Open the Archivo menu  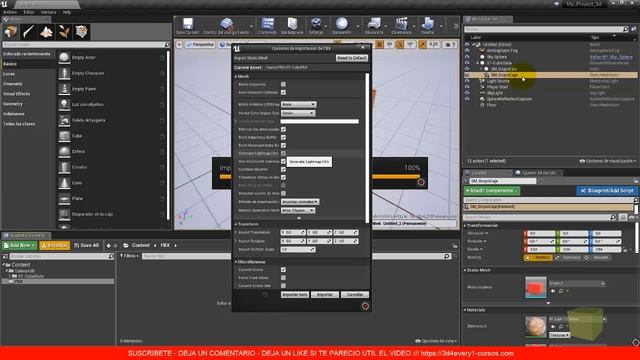tap(10, 12)
